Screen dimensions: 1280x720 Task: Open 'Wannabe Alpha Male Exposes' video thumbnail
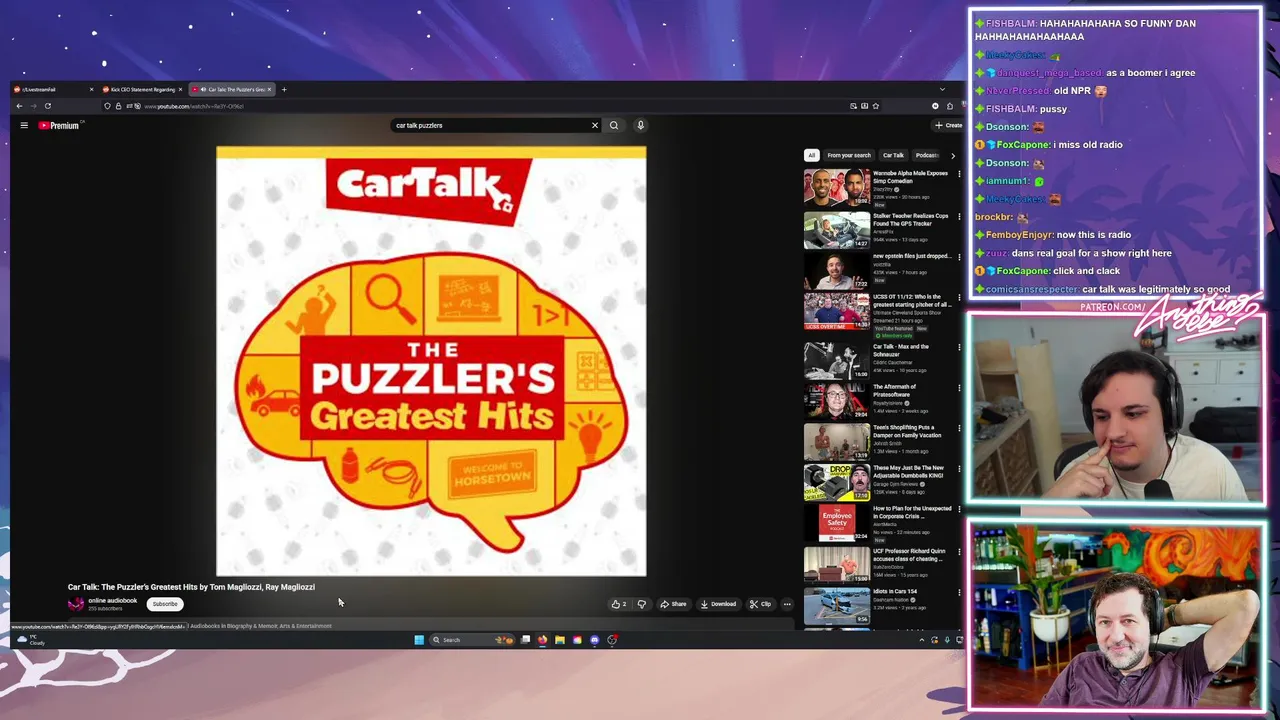(837, 188)
